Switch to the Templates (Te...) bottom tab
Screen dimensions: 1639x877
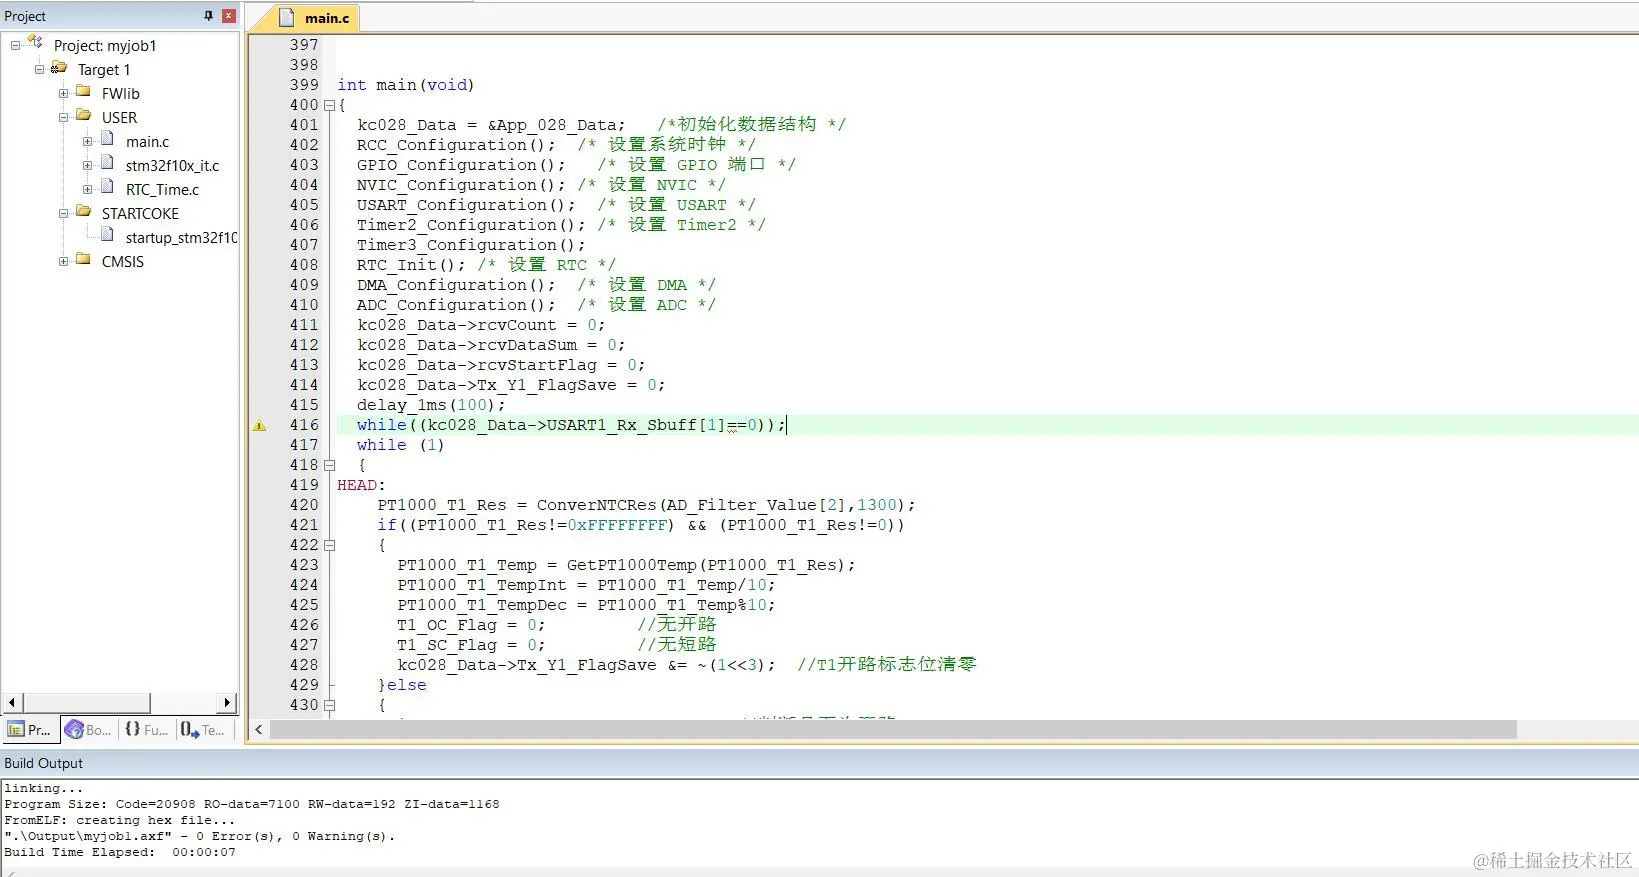pyautogui.click(x=203, y=730)
